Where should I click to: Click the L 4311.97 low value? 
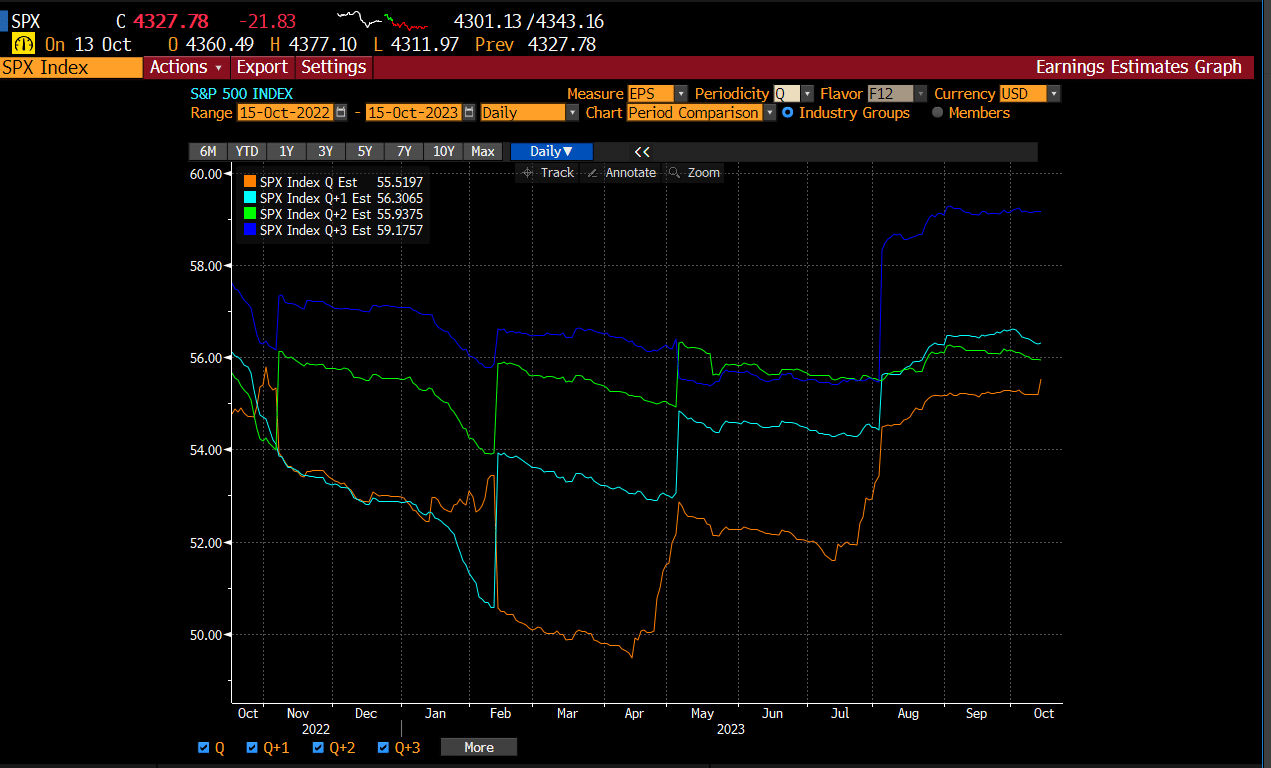[x=416, y=44]
